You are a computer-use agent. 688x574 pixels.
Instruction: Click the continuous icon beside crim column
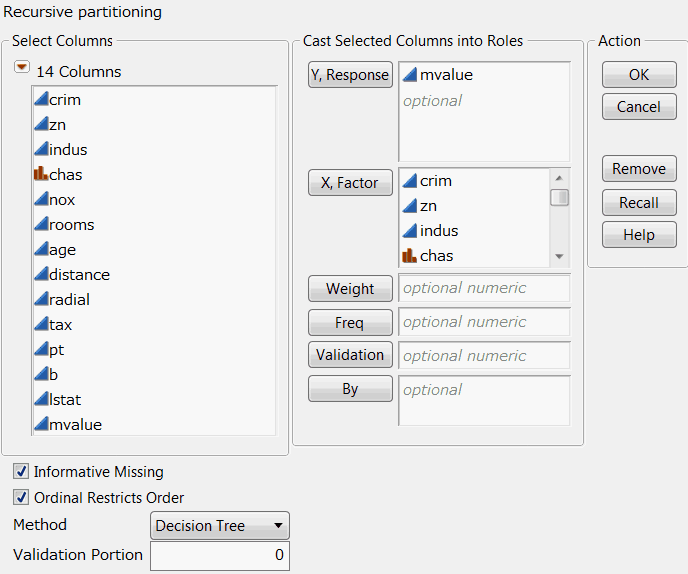pos(41,100)
